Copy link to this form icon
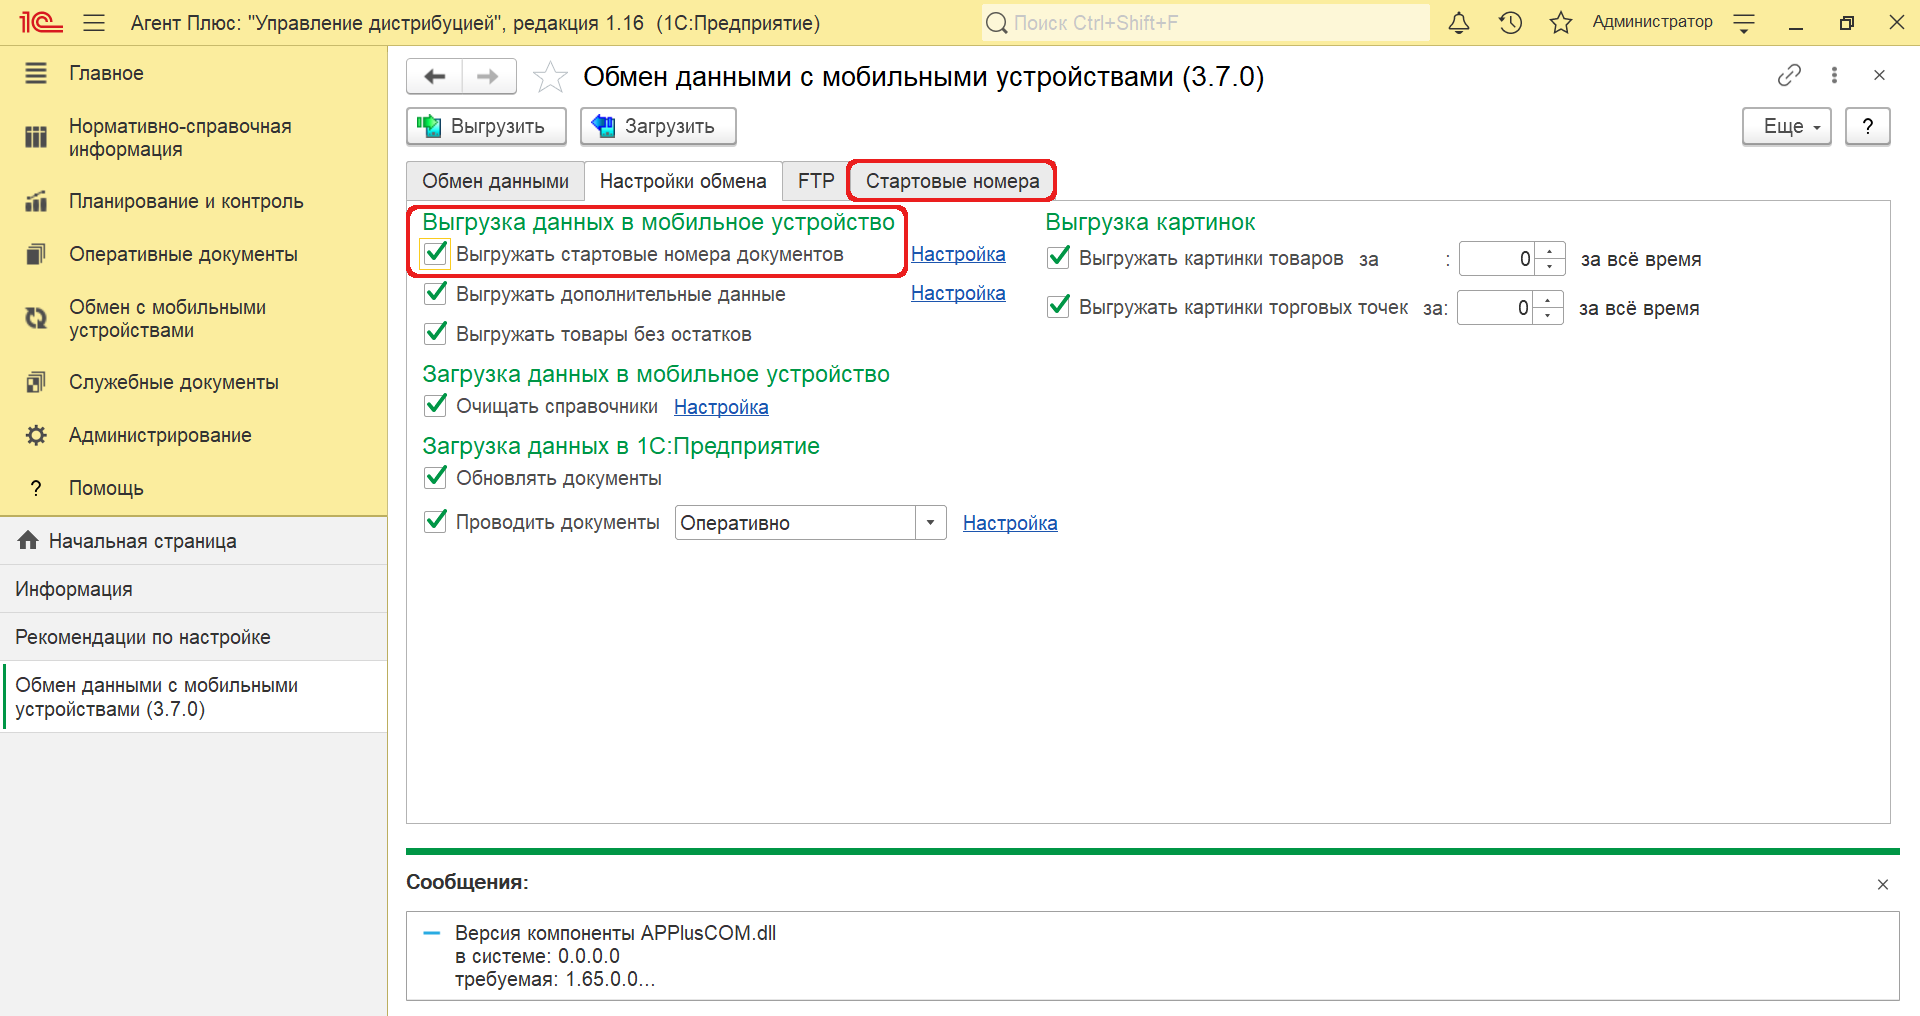Viewport: 1920px width, 1016px height. point(1789,75)
